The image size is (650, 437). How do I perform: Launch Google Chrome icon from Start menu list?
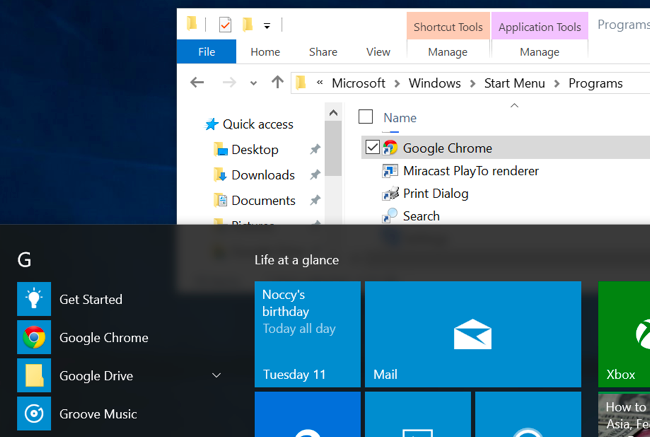pyautogui.click(x=34, y=337)
